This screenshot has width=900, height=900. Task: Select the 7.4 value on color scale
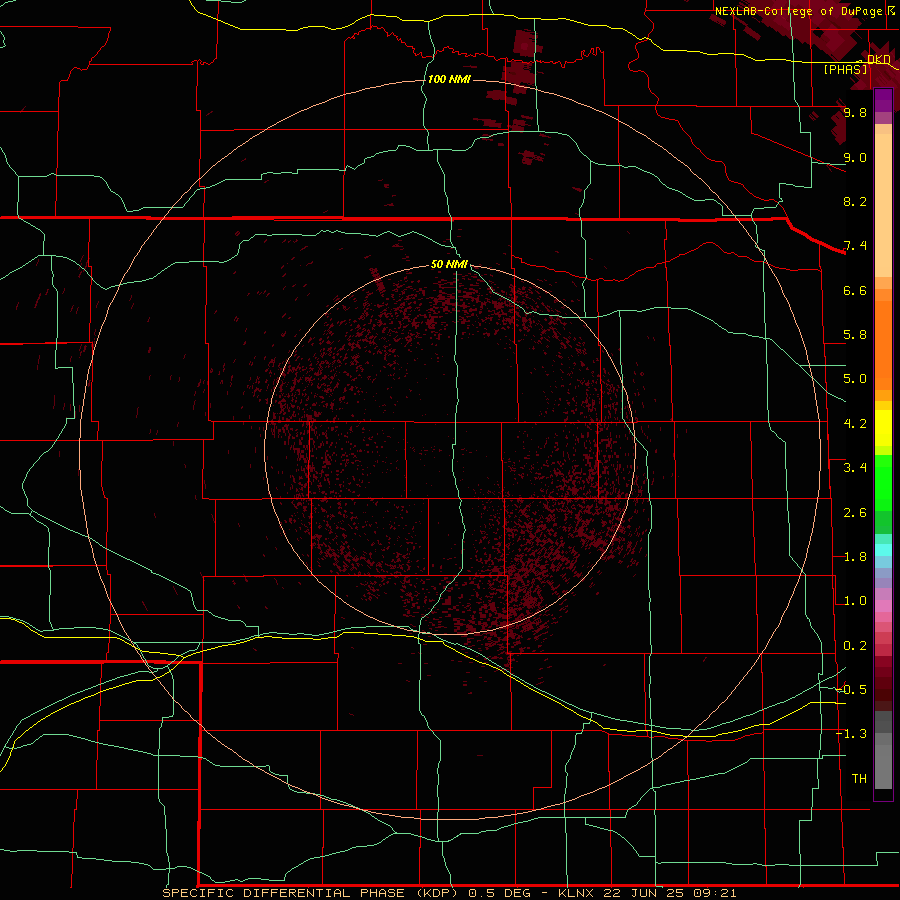click(x=855, y=246)
